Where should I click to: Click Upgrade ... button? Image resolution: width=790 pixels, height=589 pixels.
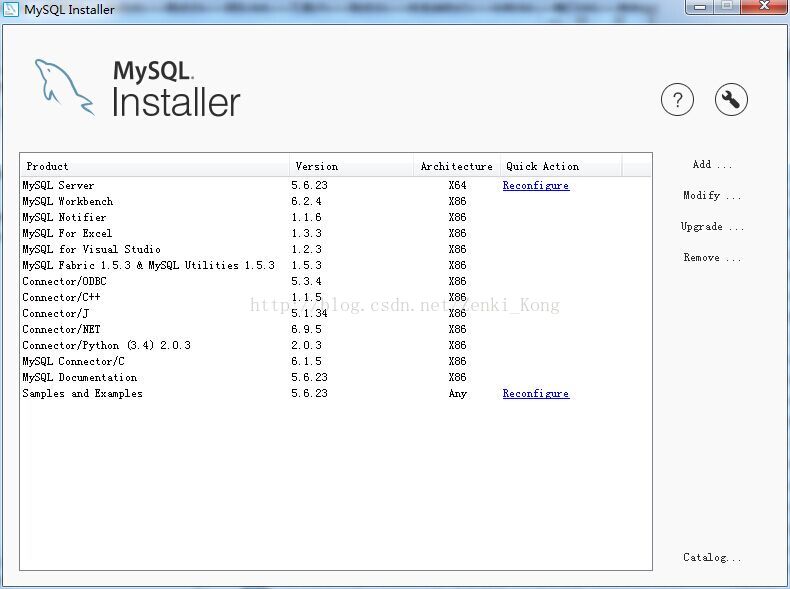(712, 227)
